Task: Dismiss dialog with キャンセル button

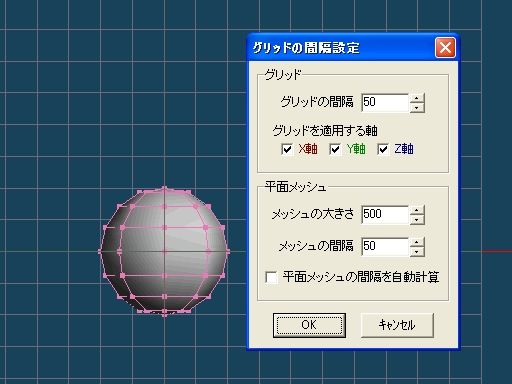Action: pos(397,325)
